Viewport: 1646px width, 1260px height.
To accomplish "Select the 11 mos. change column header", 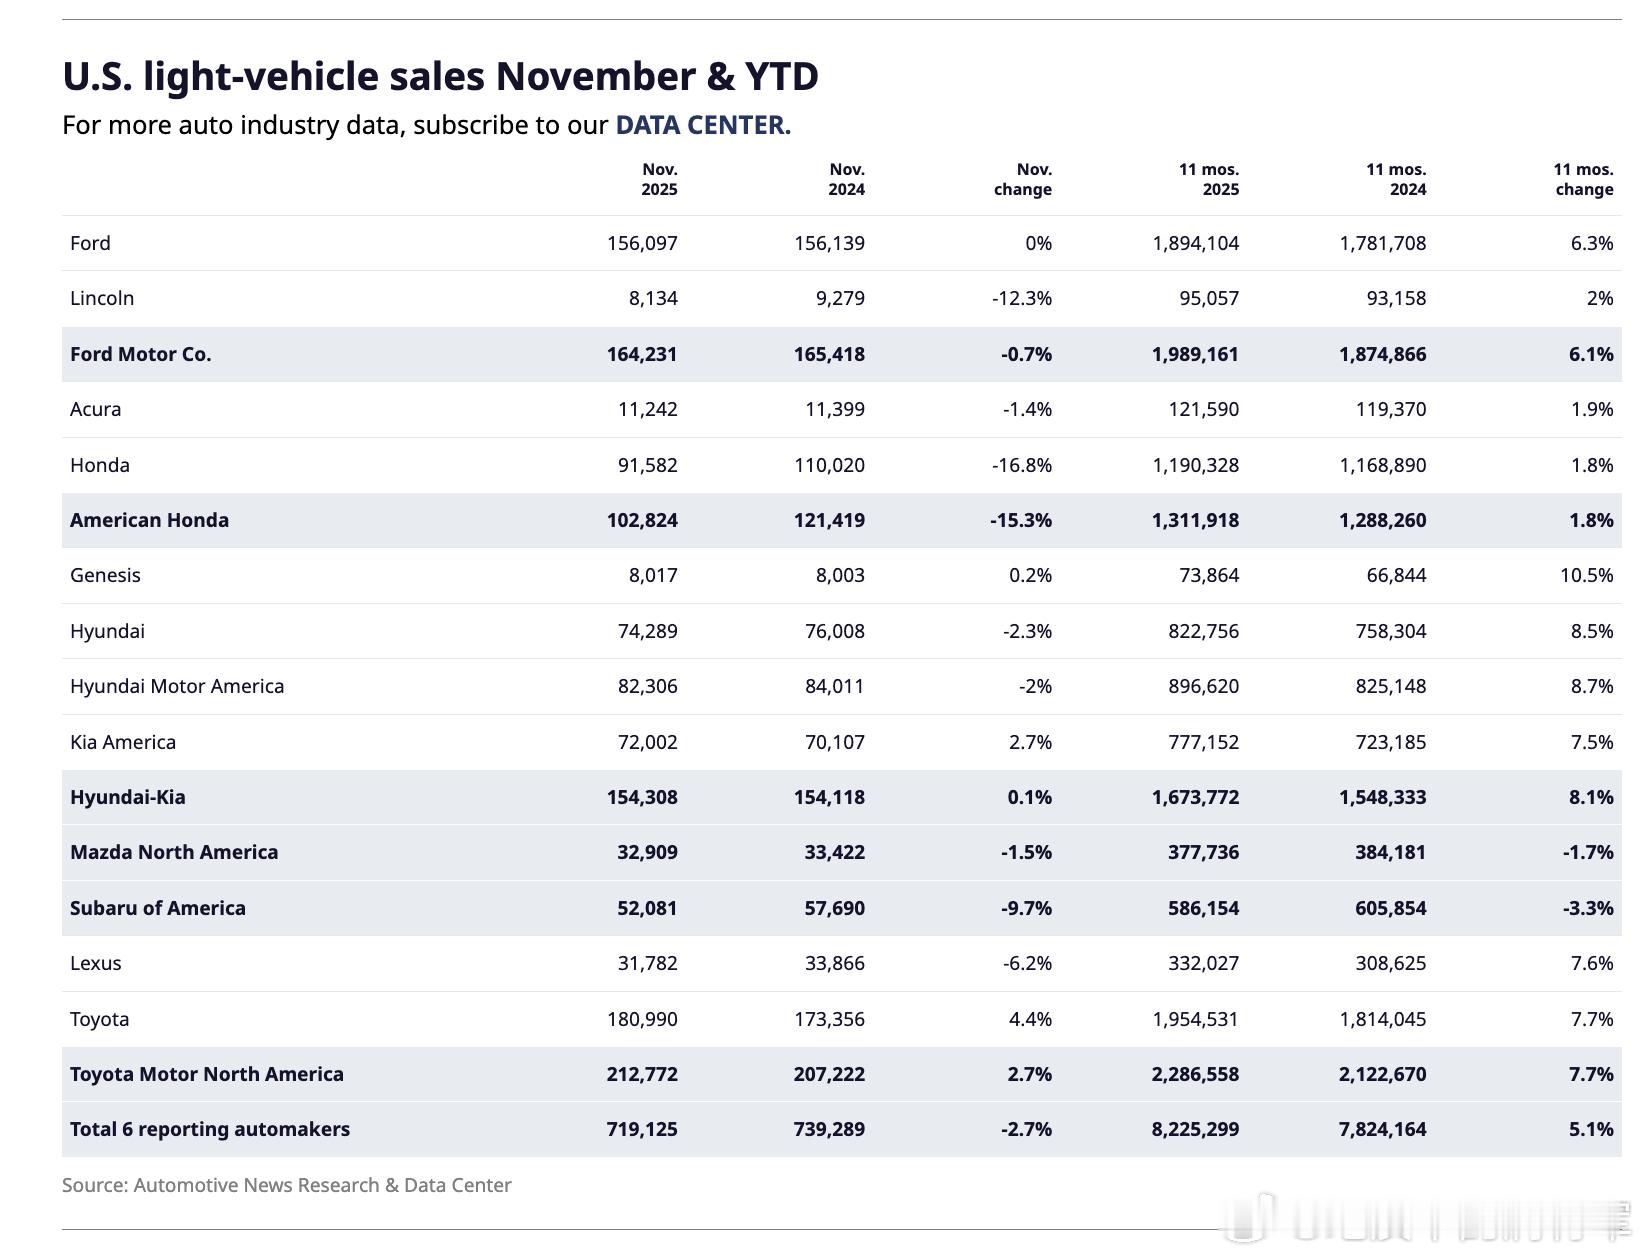I will [x=1583, y=180].
